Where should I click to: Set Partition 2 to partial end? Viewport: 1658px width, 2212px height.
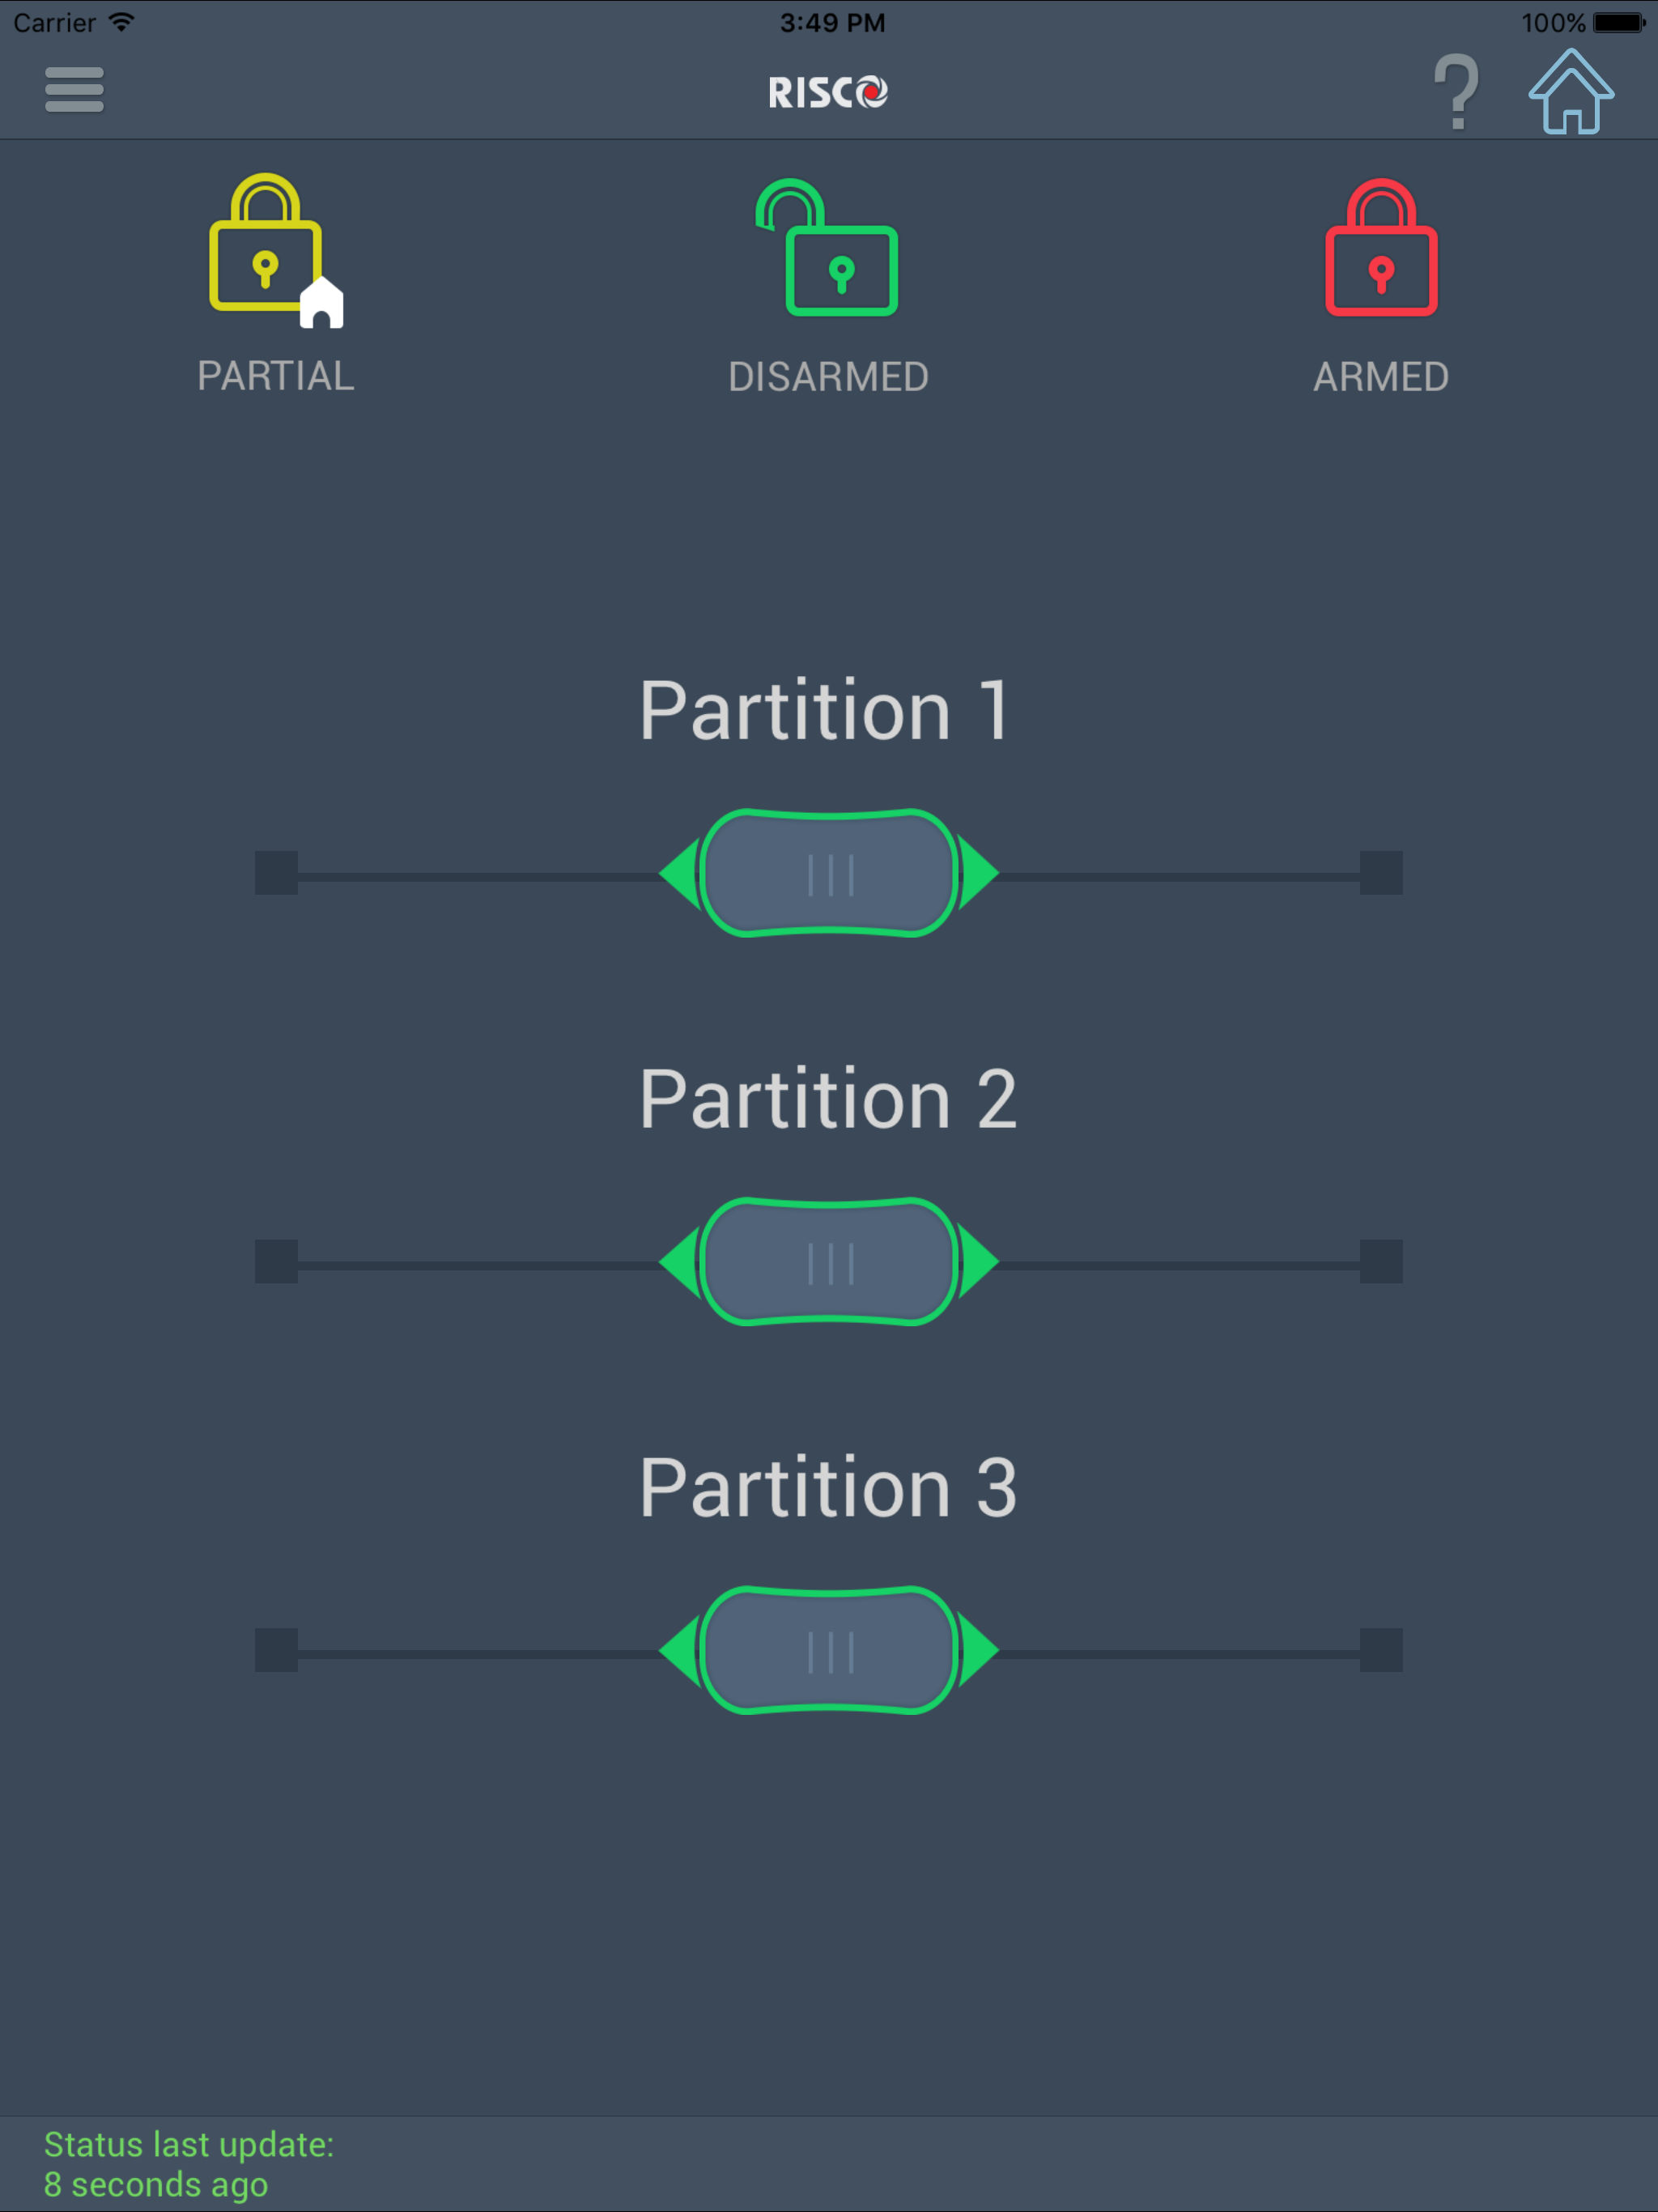click(276, 1262)
